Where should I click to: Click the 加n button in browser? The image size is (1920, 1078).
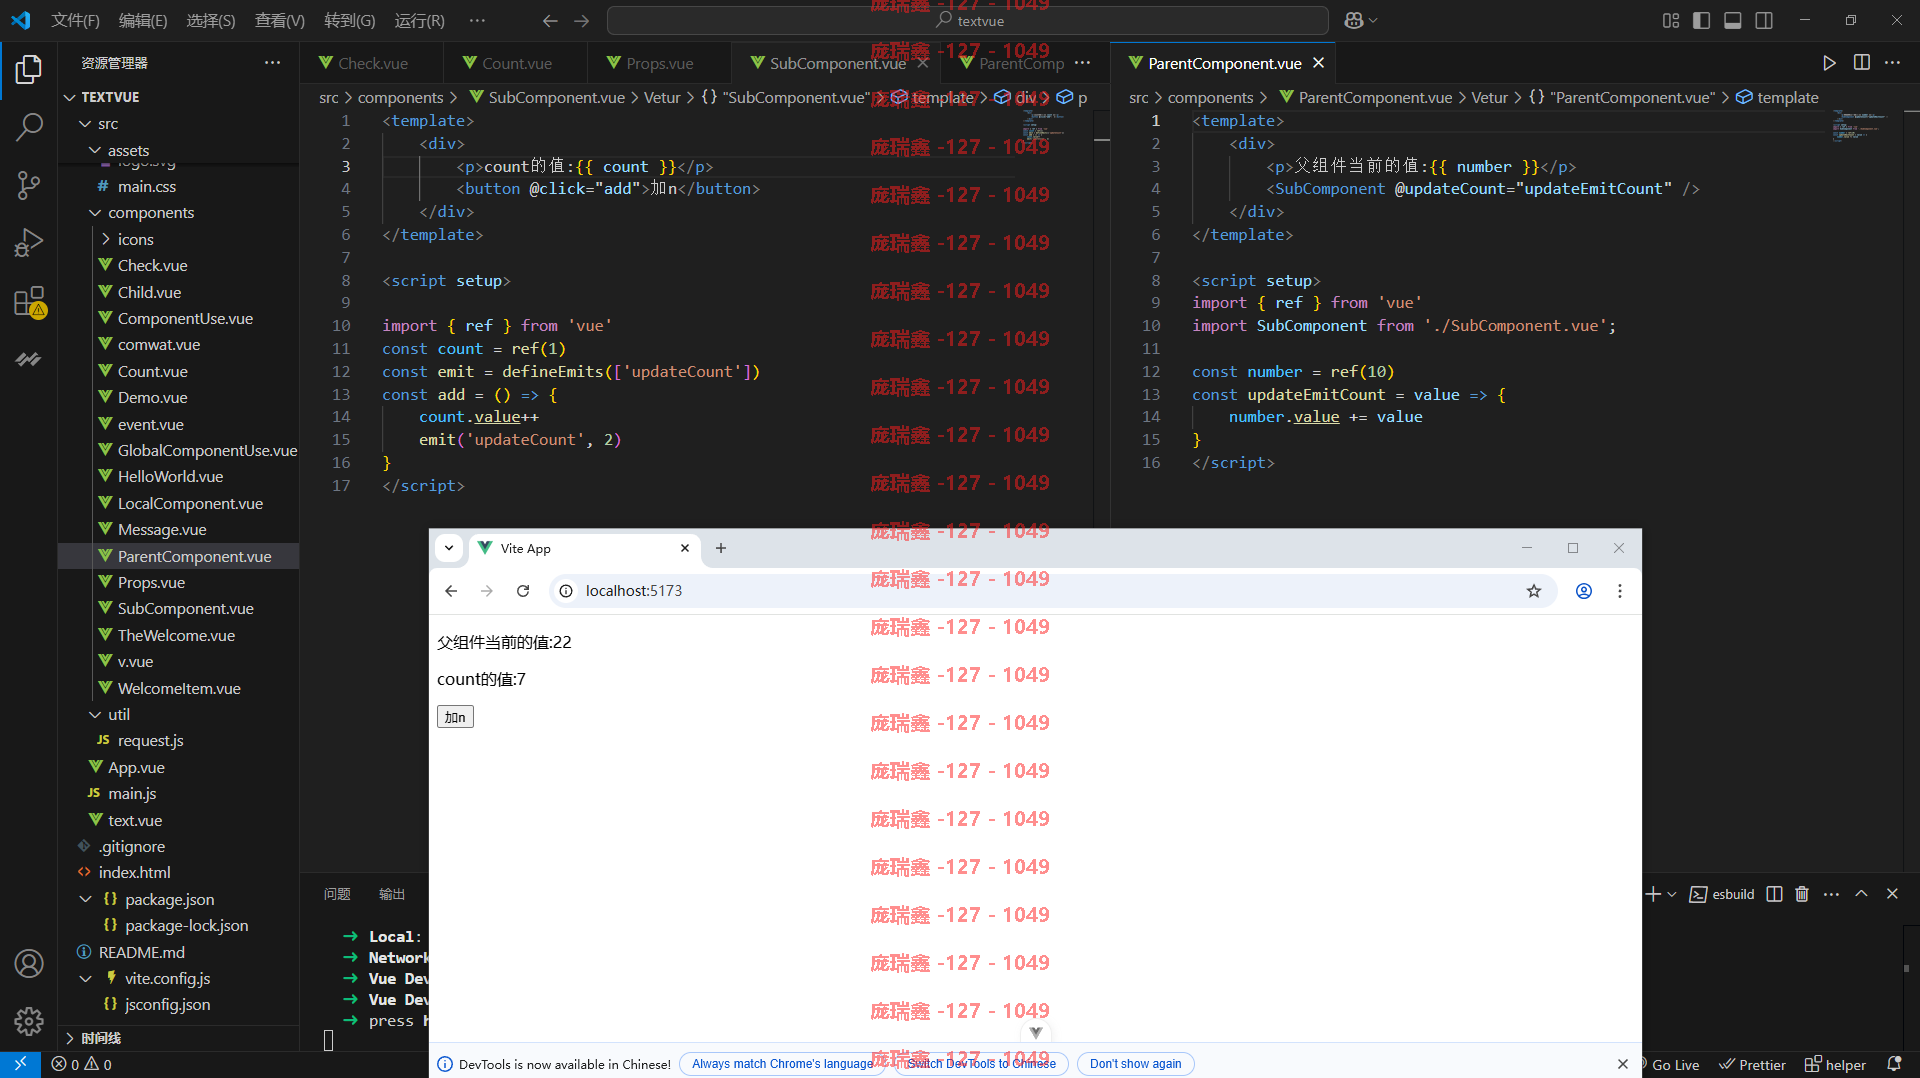(455, 717)
